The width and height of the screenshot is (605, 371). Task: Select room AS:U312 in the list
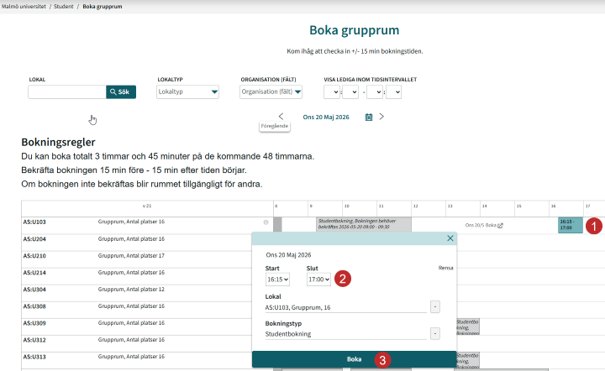point(34,340)
